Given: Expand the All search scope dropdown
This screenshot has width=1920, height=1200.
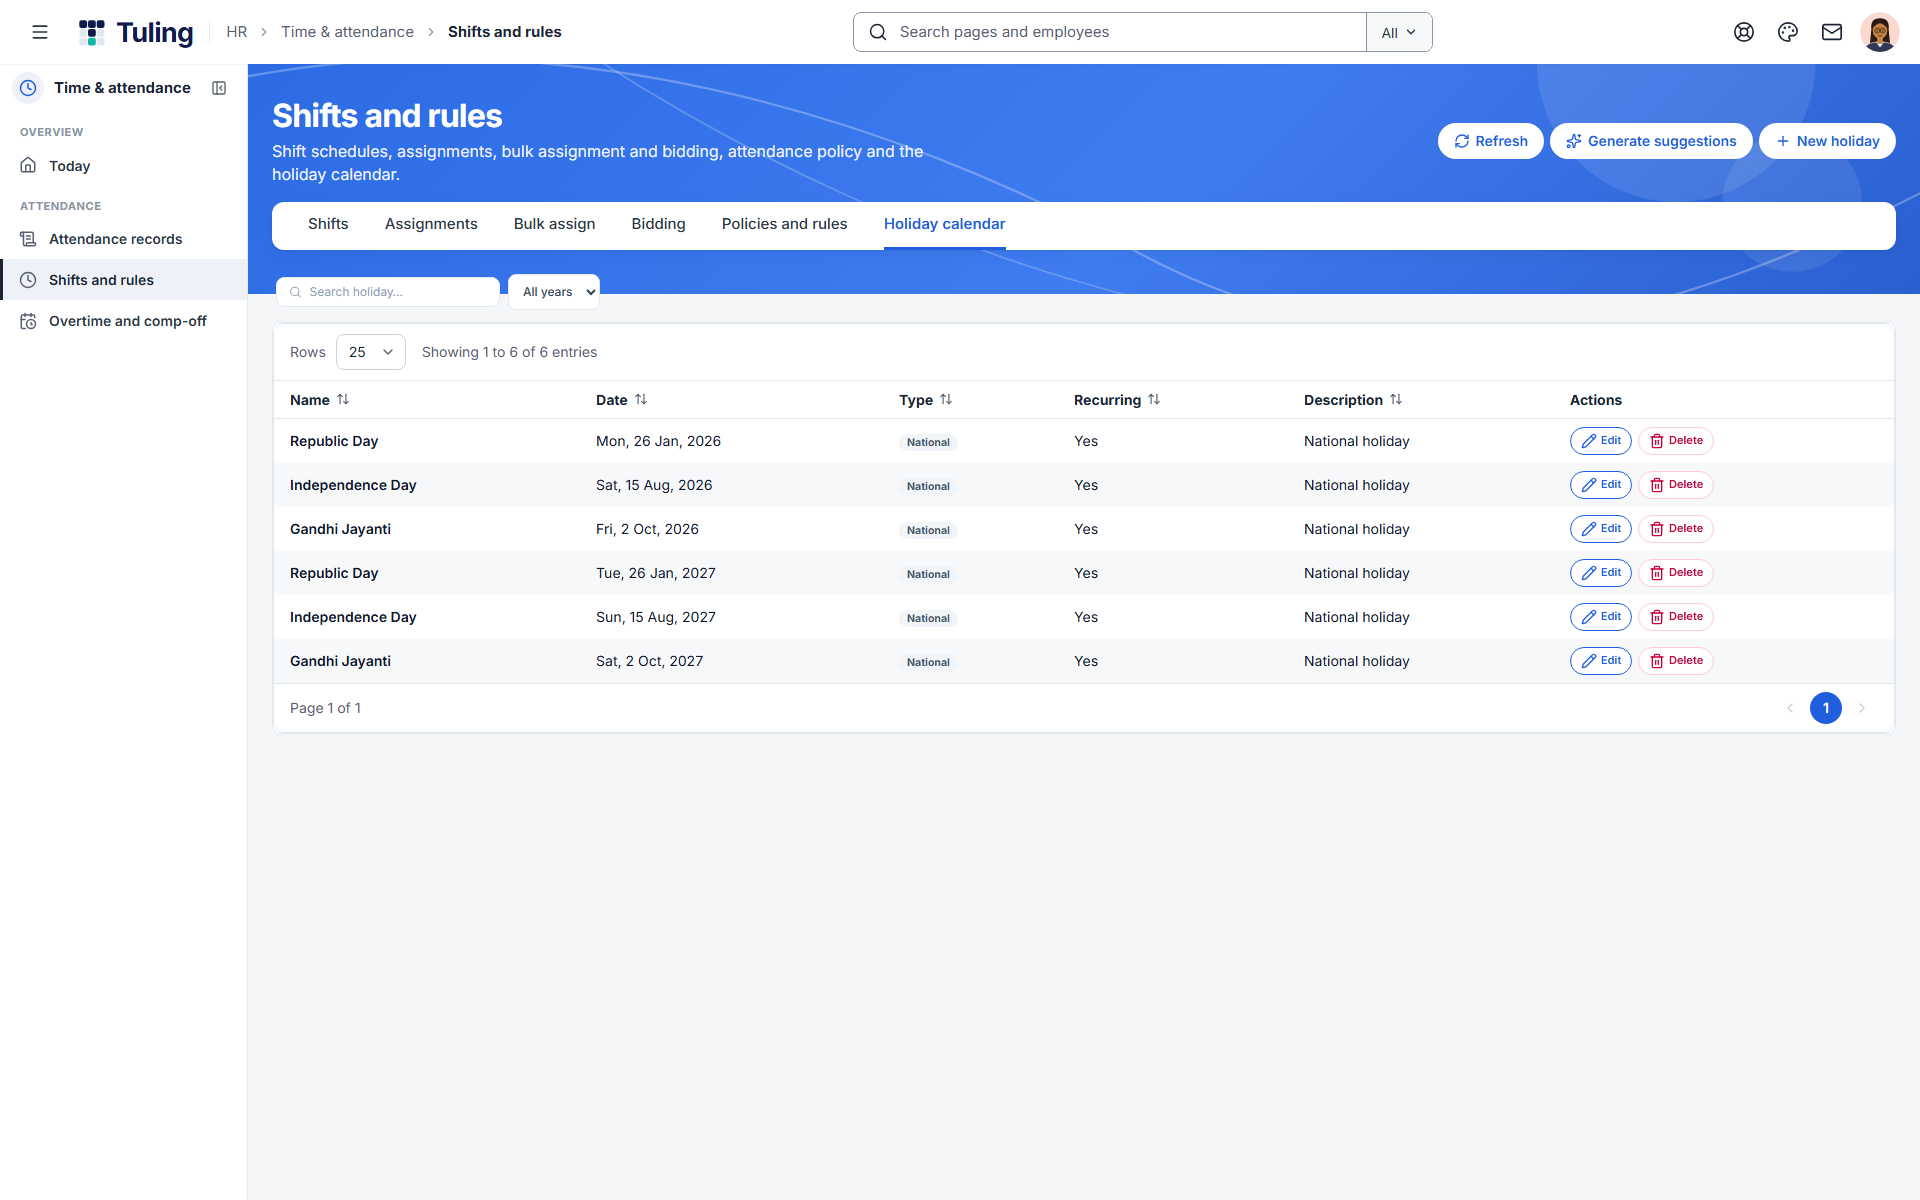Looking at the screenshot, I should (x=1399, y=32).
